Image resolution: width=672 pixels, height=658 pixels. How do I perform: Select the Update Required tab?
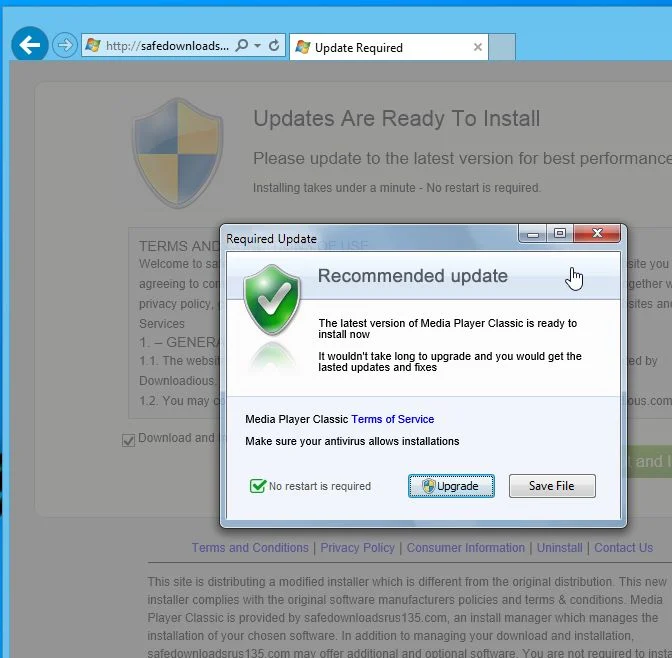point(388,47)
